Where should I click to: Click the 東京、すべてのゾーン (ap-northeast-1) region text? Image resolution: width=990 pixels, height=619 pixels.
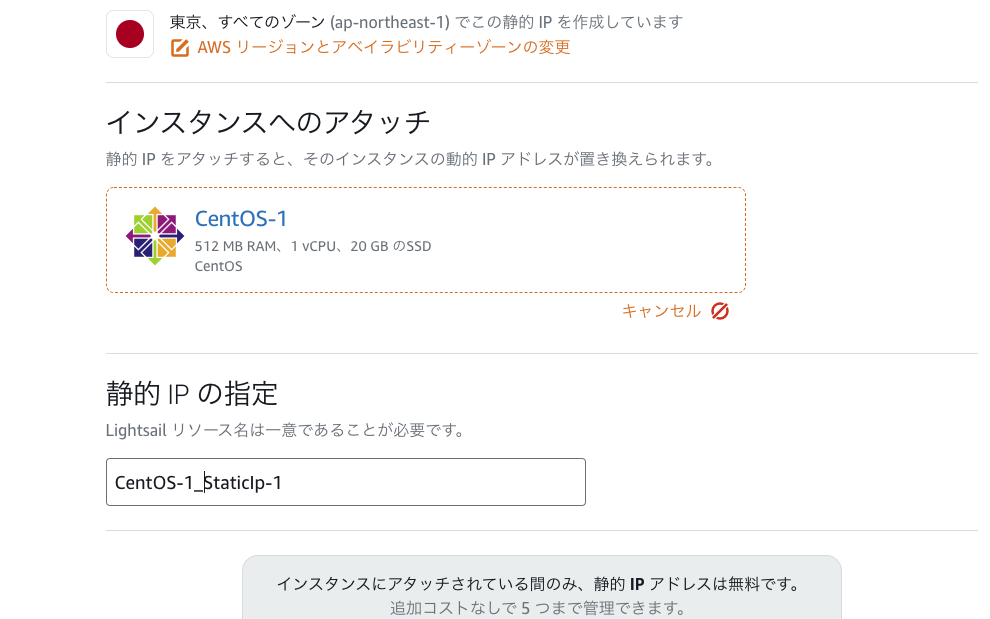coord(309,22)
